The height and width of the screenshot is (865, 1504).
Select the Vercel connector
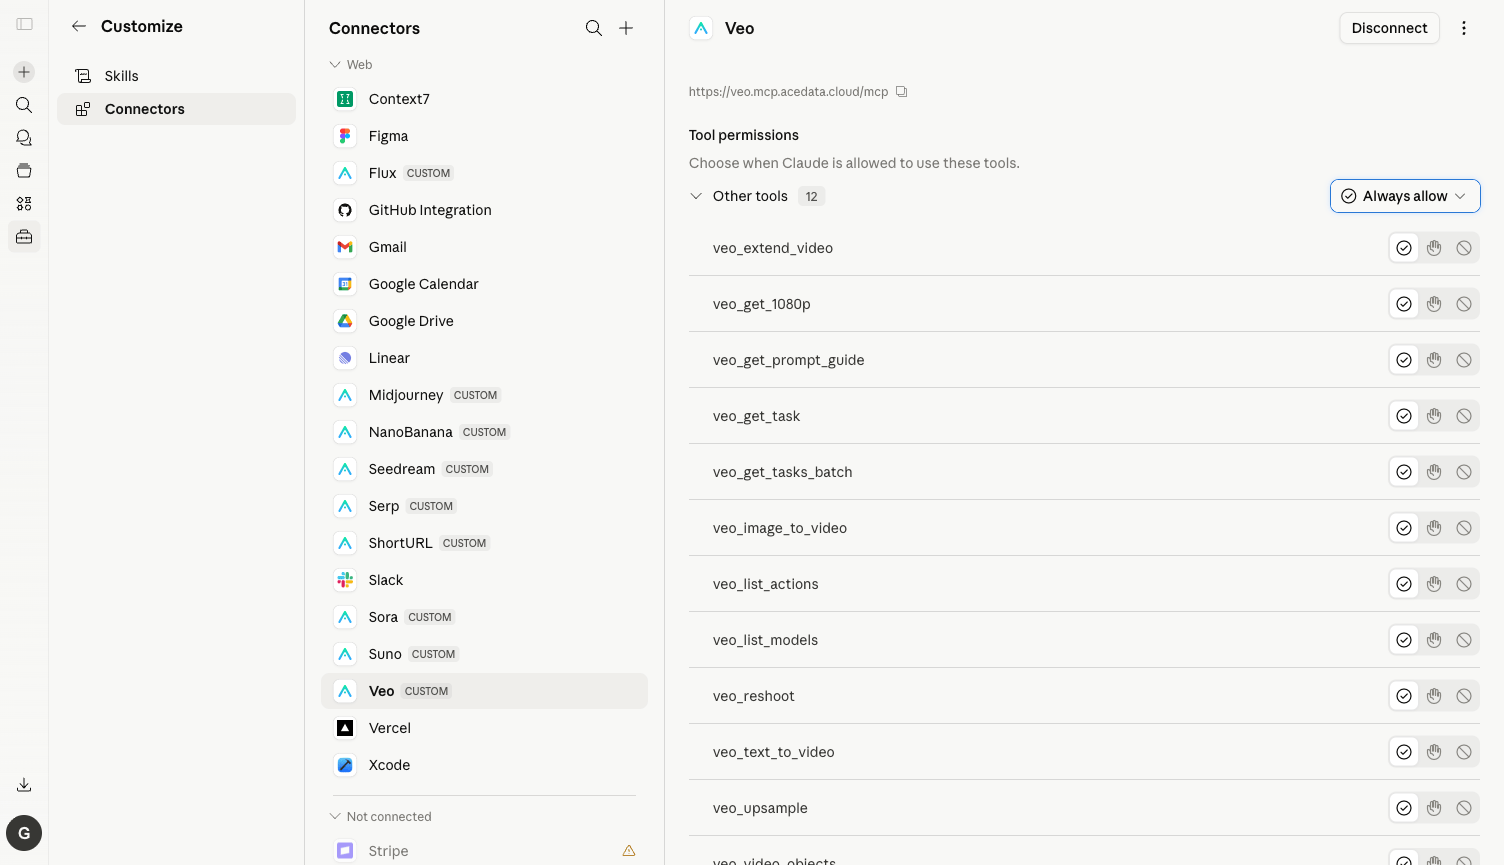coord(484,728)
